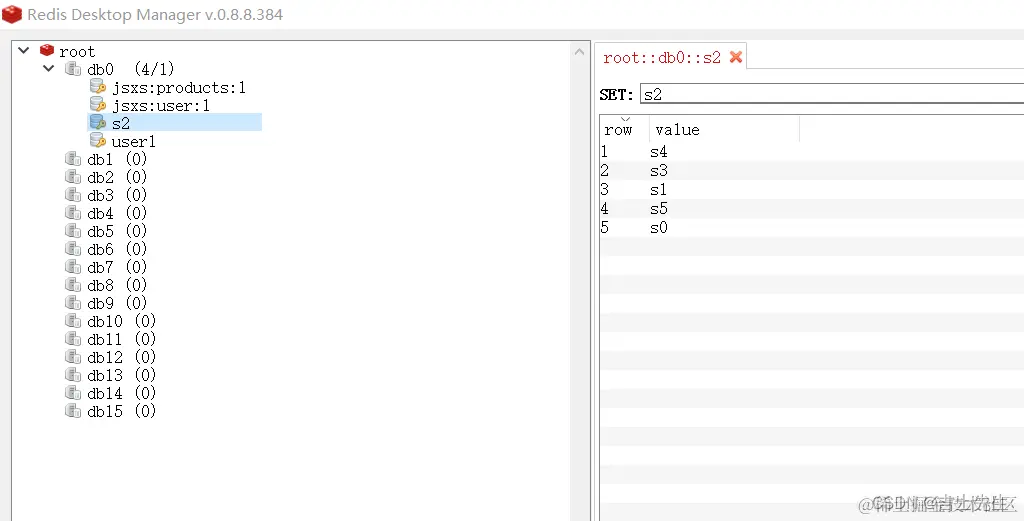Click row number 3 in the table

(605, 190)
